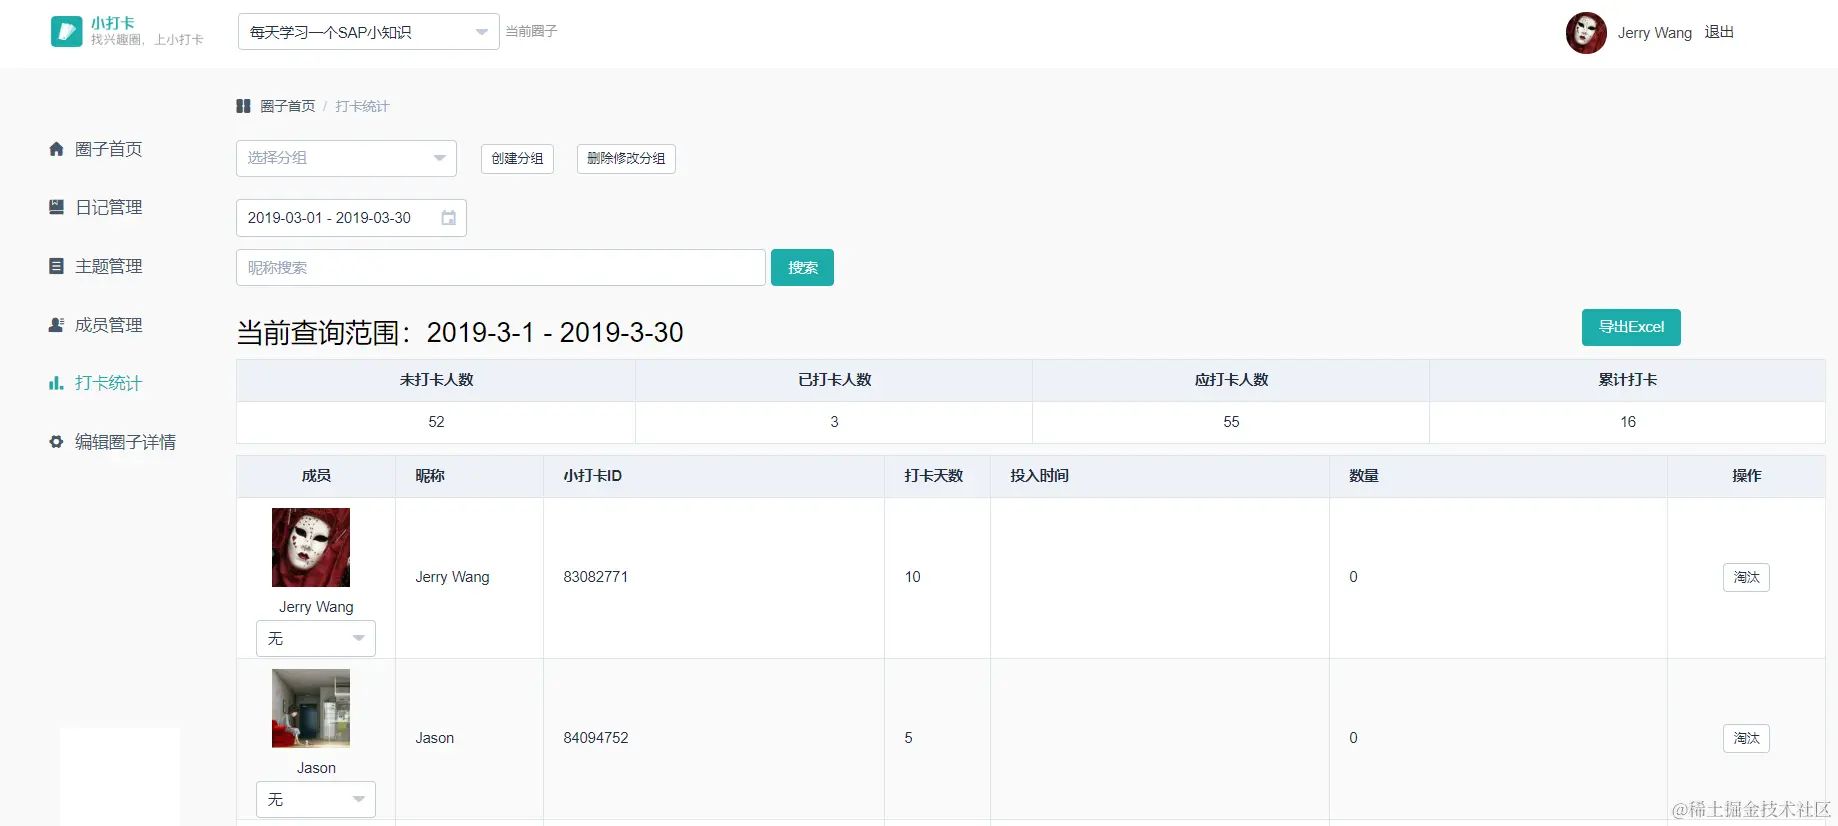Click the 已打卡人数 header cell
This screenshot has height=826, width=1838.
point(834,380)
